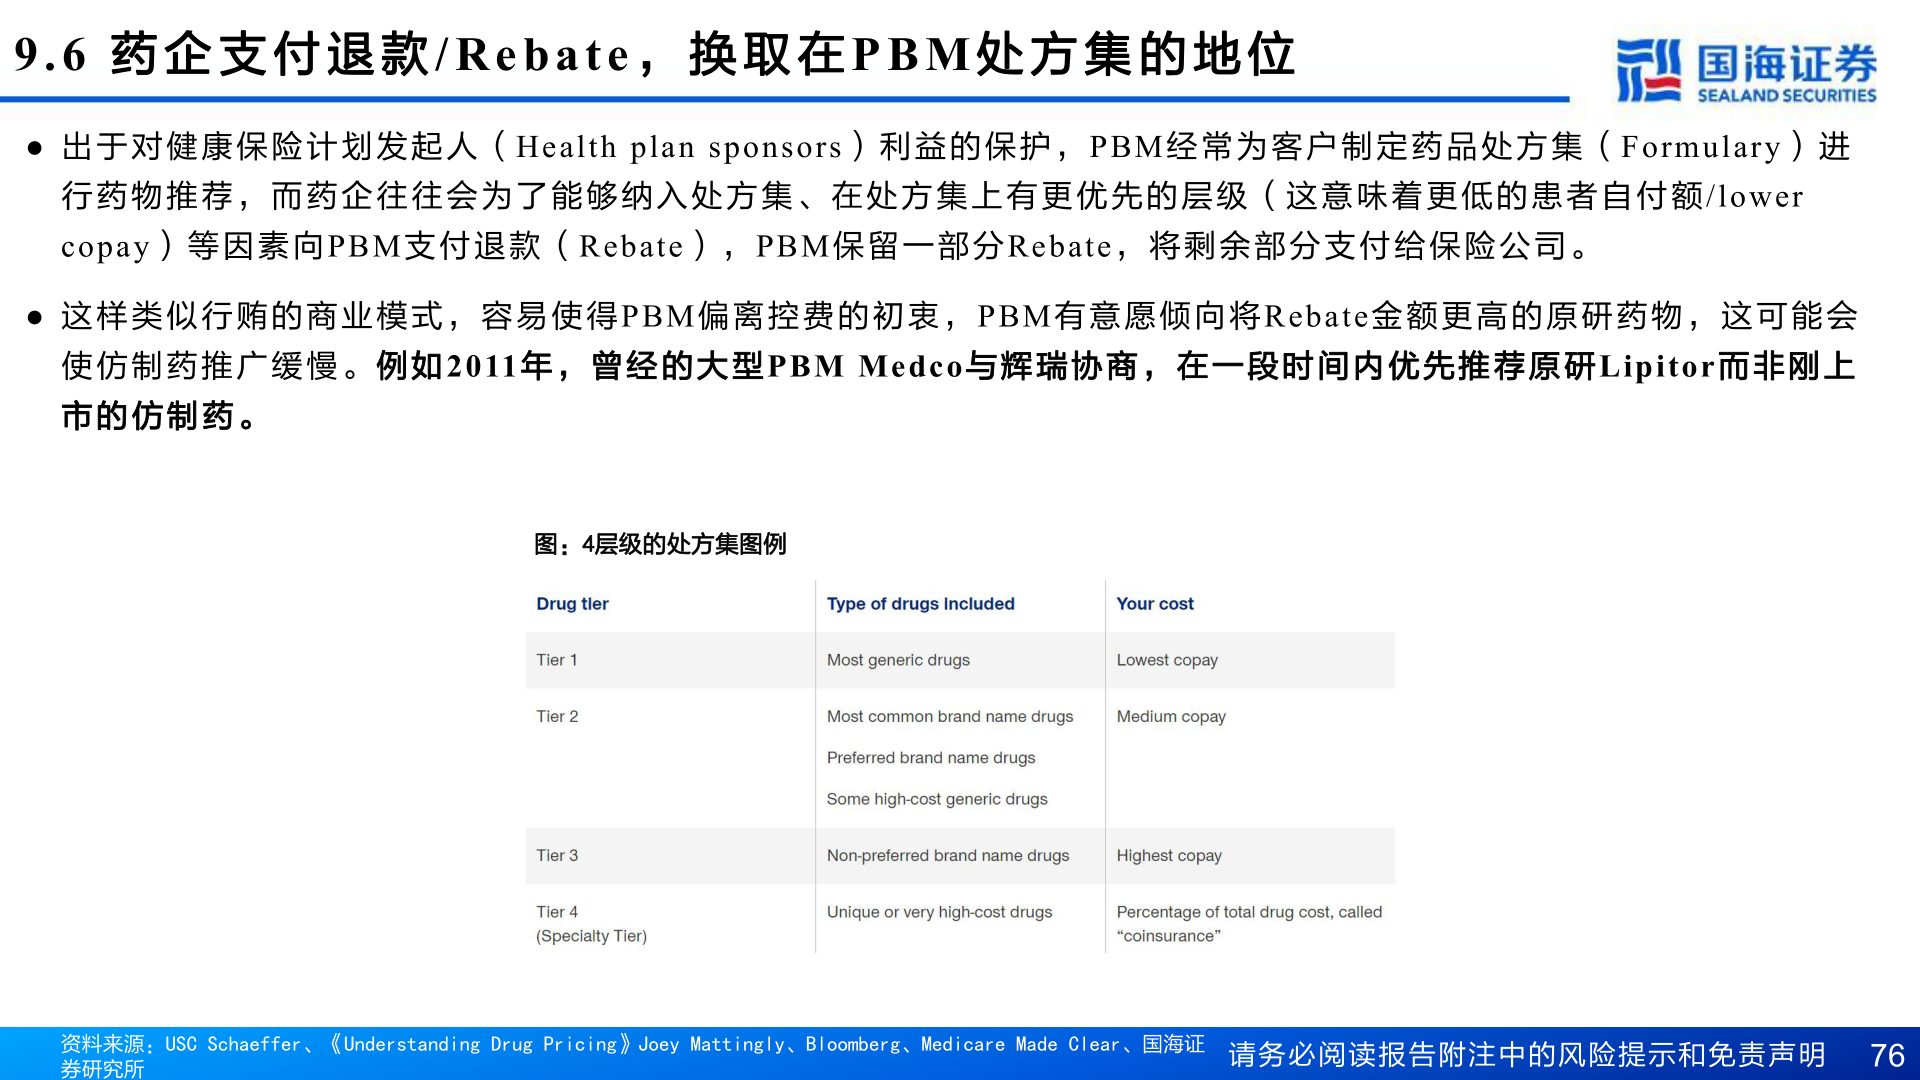The image size is (1920, 1080).
Task: Click the risk disclaimer '请务必阅读报告附注' text
Action: point(1527,1055)
